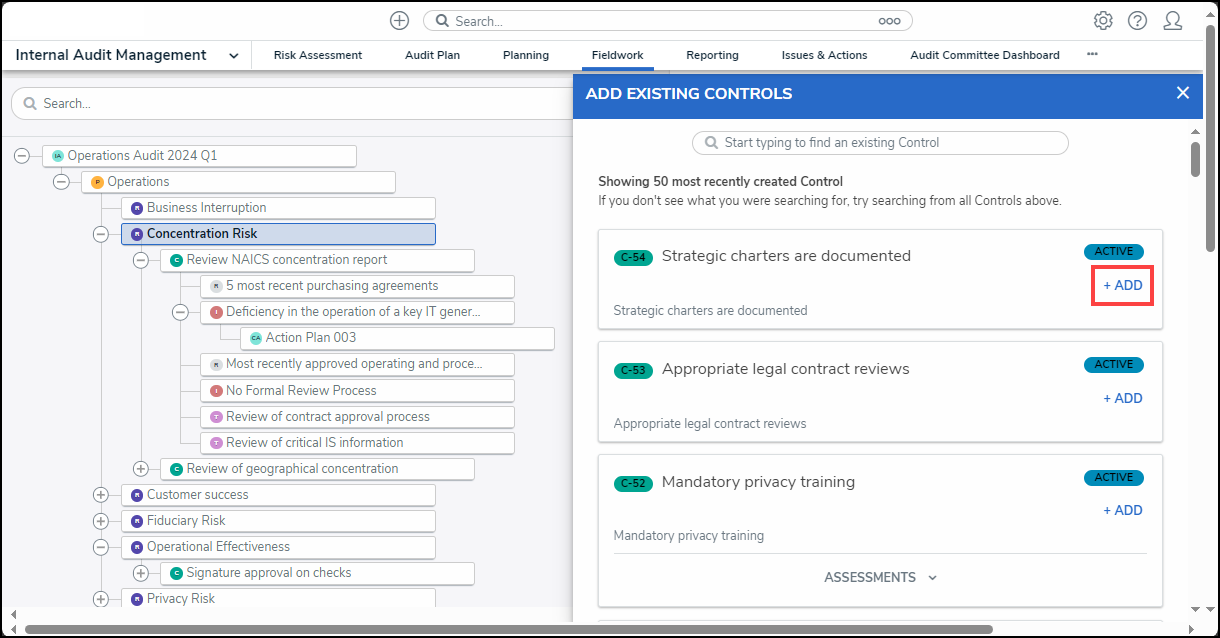Click the more tabs ellipsis icon
This screenshot has width=1220, height=638.
point(1092,55)
